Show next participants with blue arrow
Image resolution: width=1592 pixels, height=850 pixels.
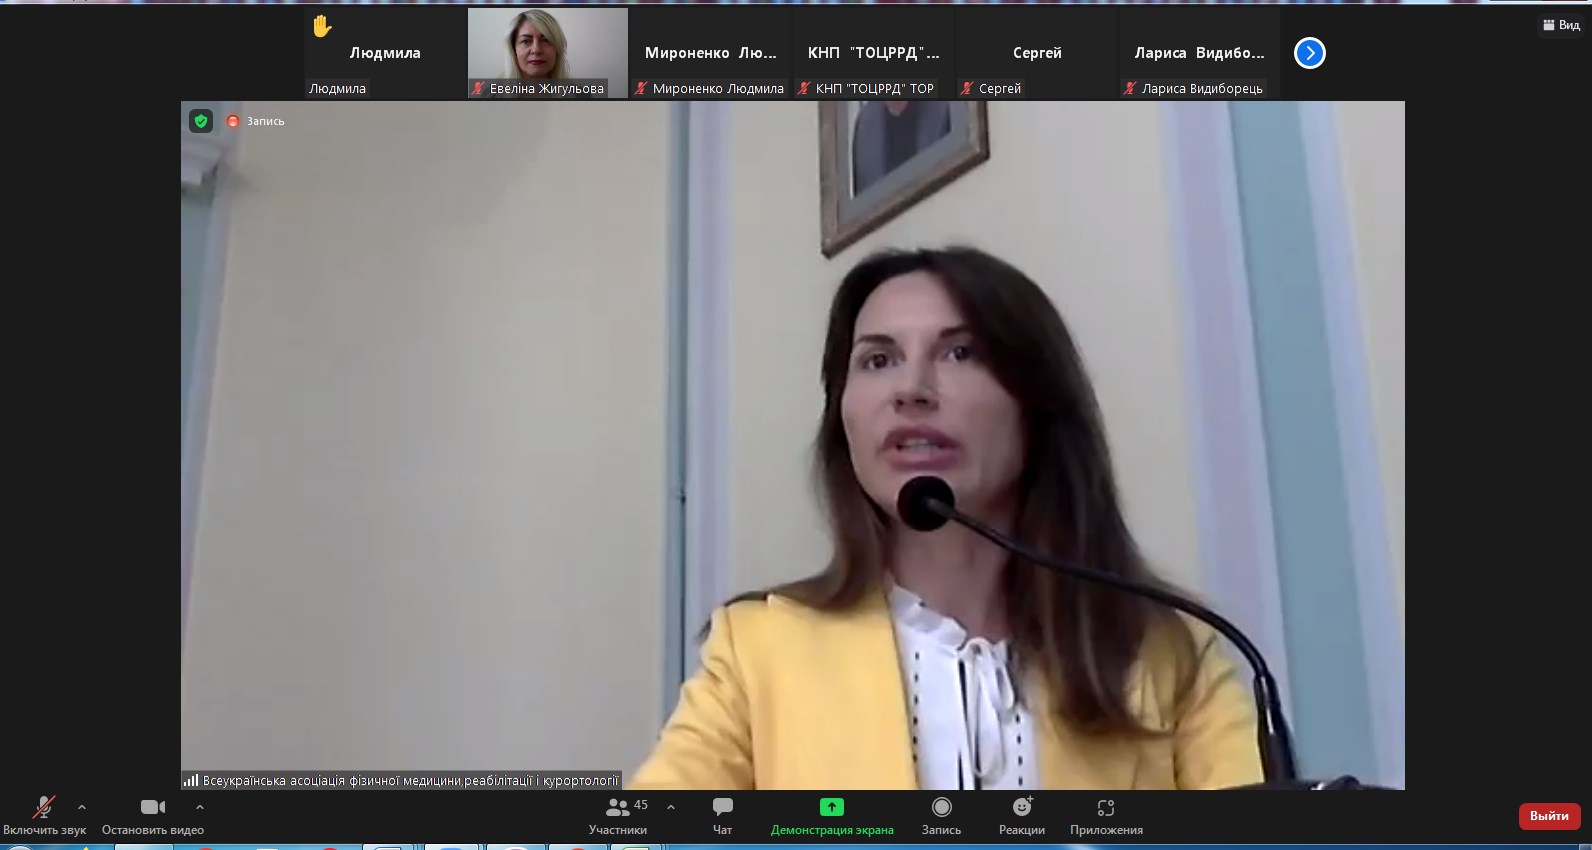pyautogui.click(x=1309, y=53)
